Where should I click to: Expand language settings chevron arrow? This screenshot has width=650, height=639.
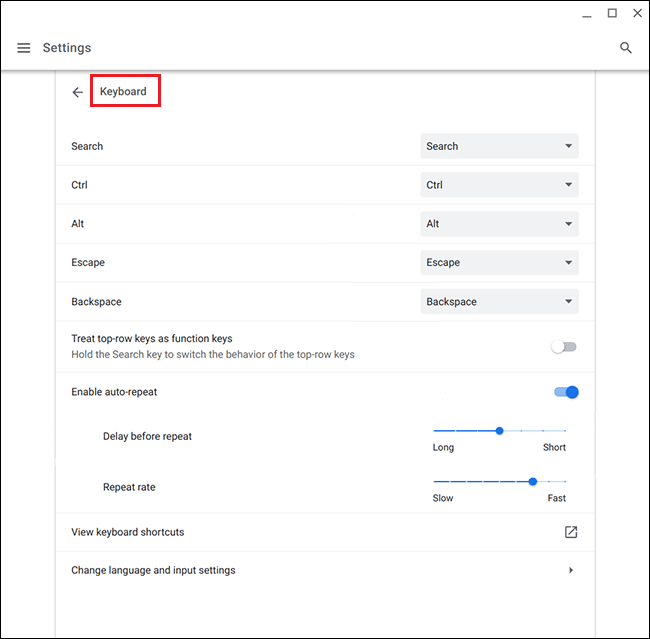[571, 570]
